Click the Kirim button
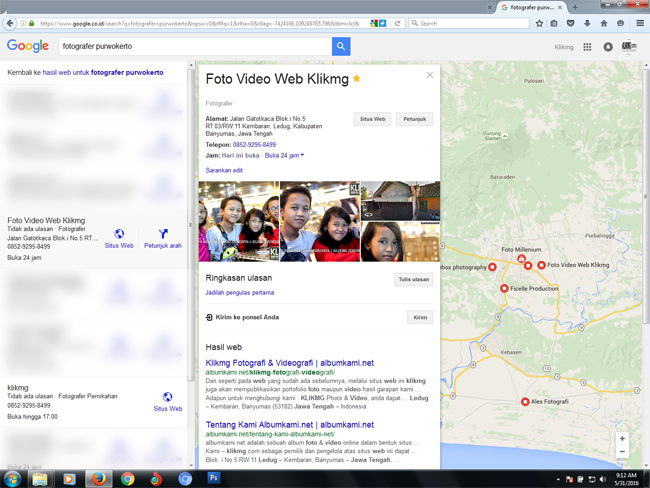 pyautogui.click(x=420, y=317)
